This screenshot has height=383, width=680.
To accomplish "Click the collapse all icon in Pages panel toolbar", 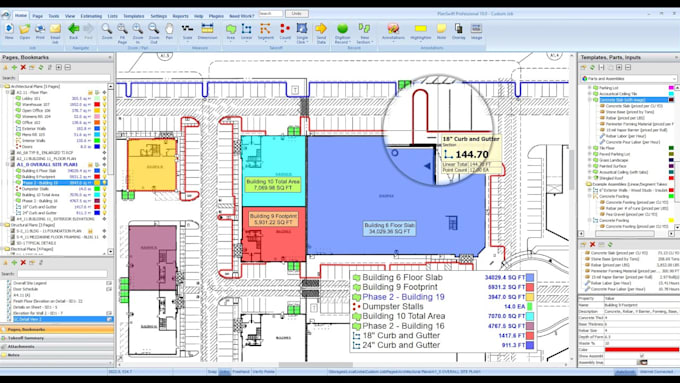I will pyautogui.click(x=67, y=68).
